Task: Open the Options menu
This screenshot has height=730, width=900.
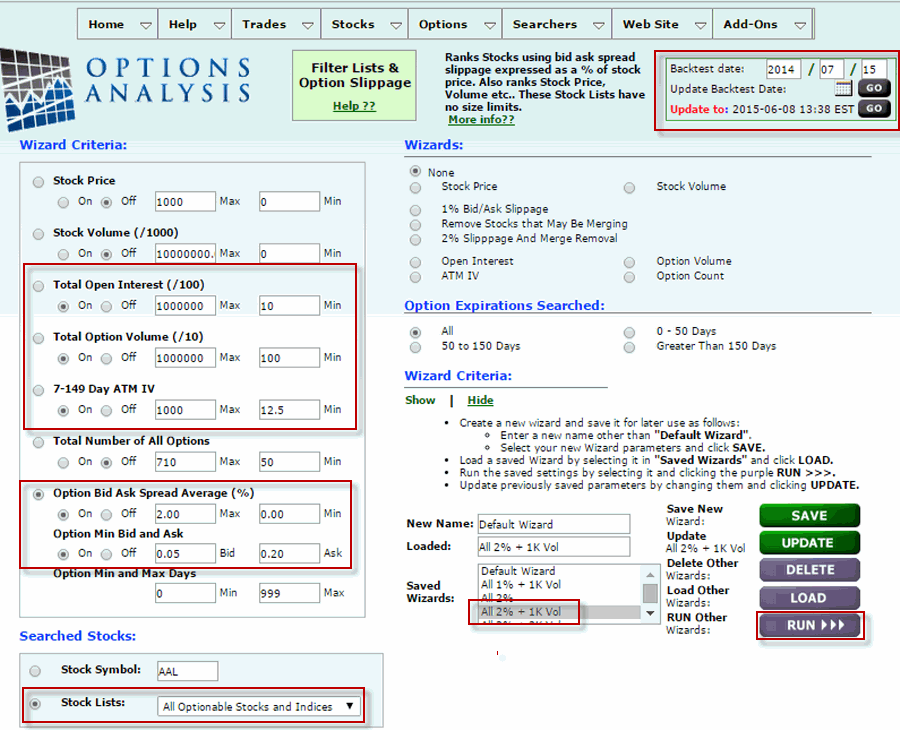Action: click(x=455, y=24)
